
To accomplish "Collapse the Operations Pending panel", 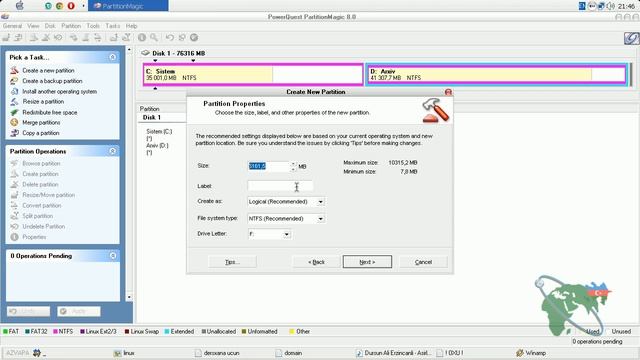I will click(x=113, y=256).
